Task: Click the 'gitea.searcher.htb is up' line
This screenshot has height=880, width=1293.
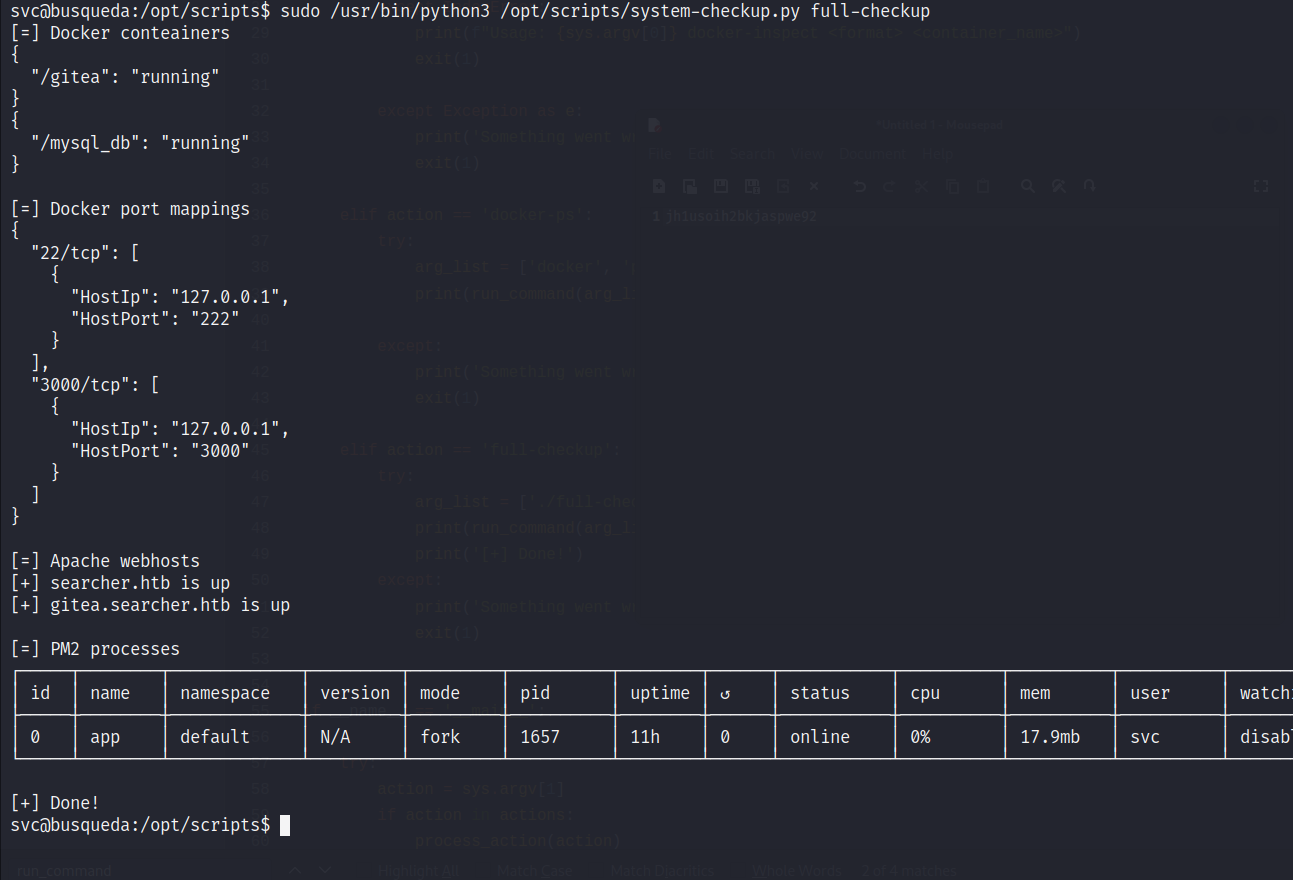Action: point(170,605)
